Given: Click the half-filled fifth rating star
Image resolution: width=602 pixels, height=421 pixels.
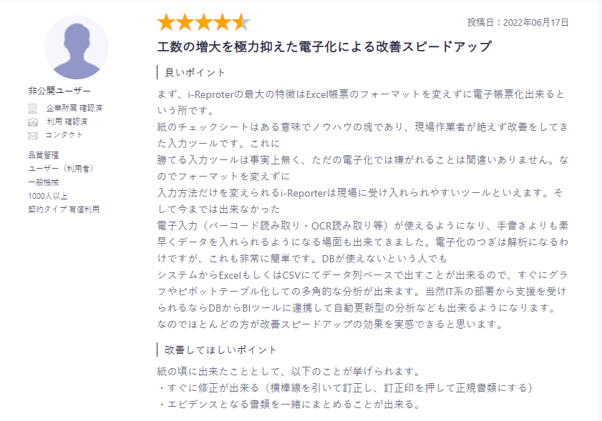Looking at the screenshot, I should tap(241, 22).
